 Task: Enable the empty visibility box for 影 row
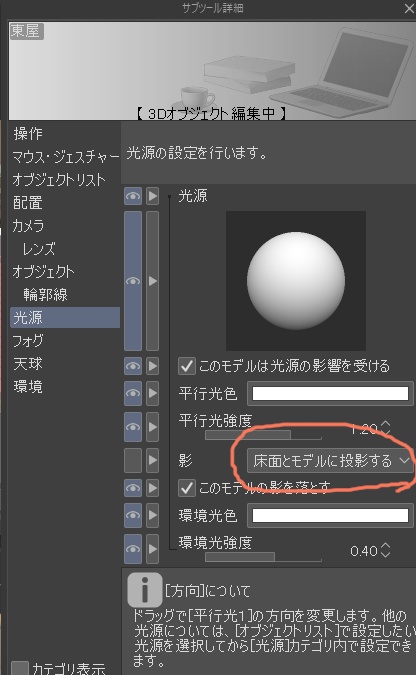click(x=133, y=460)
